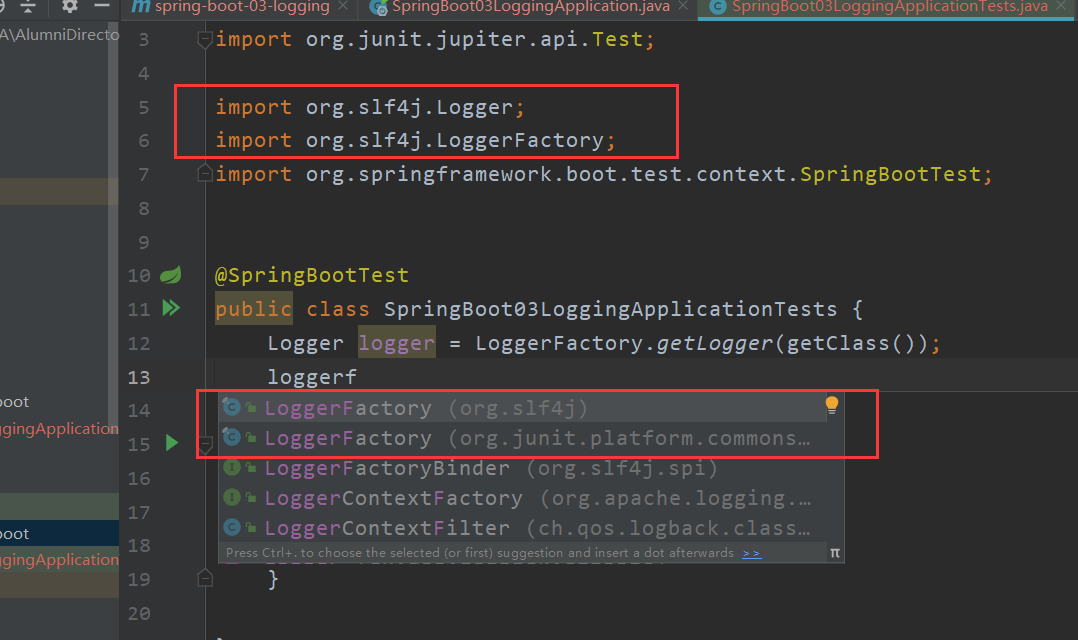The height and width of the screenshot is (640, 1078).
Task: Click the highlighted logger variable on line 12
Action: [395, 342]
